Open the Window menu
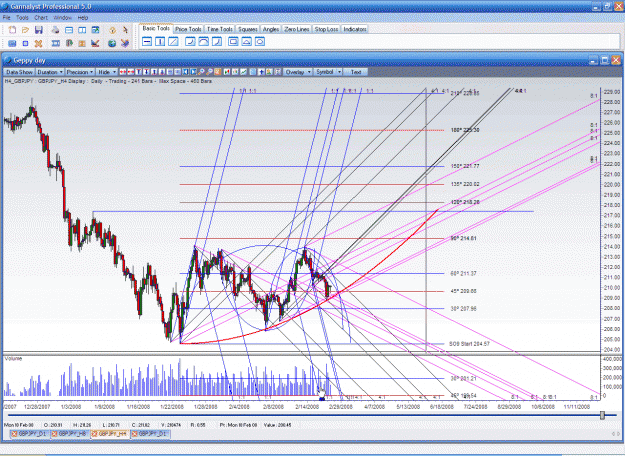 (62, 18)
